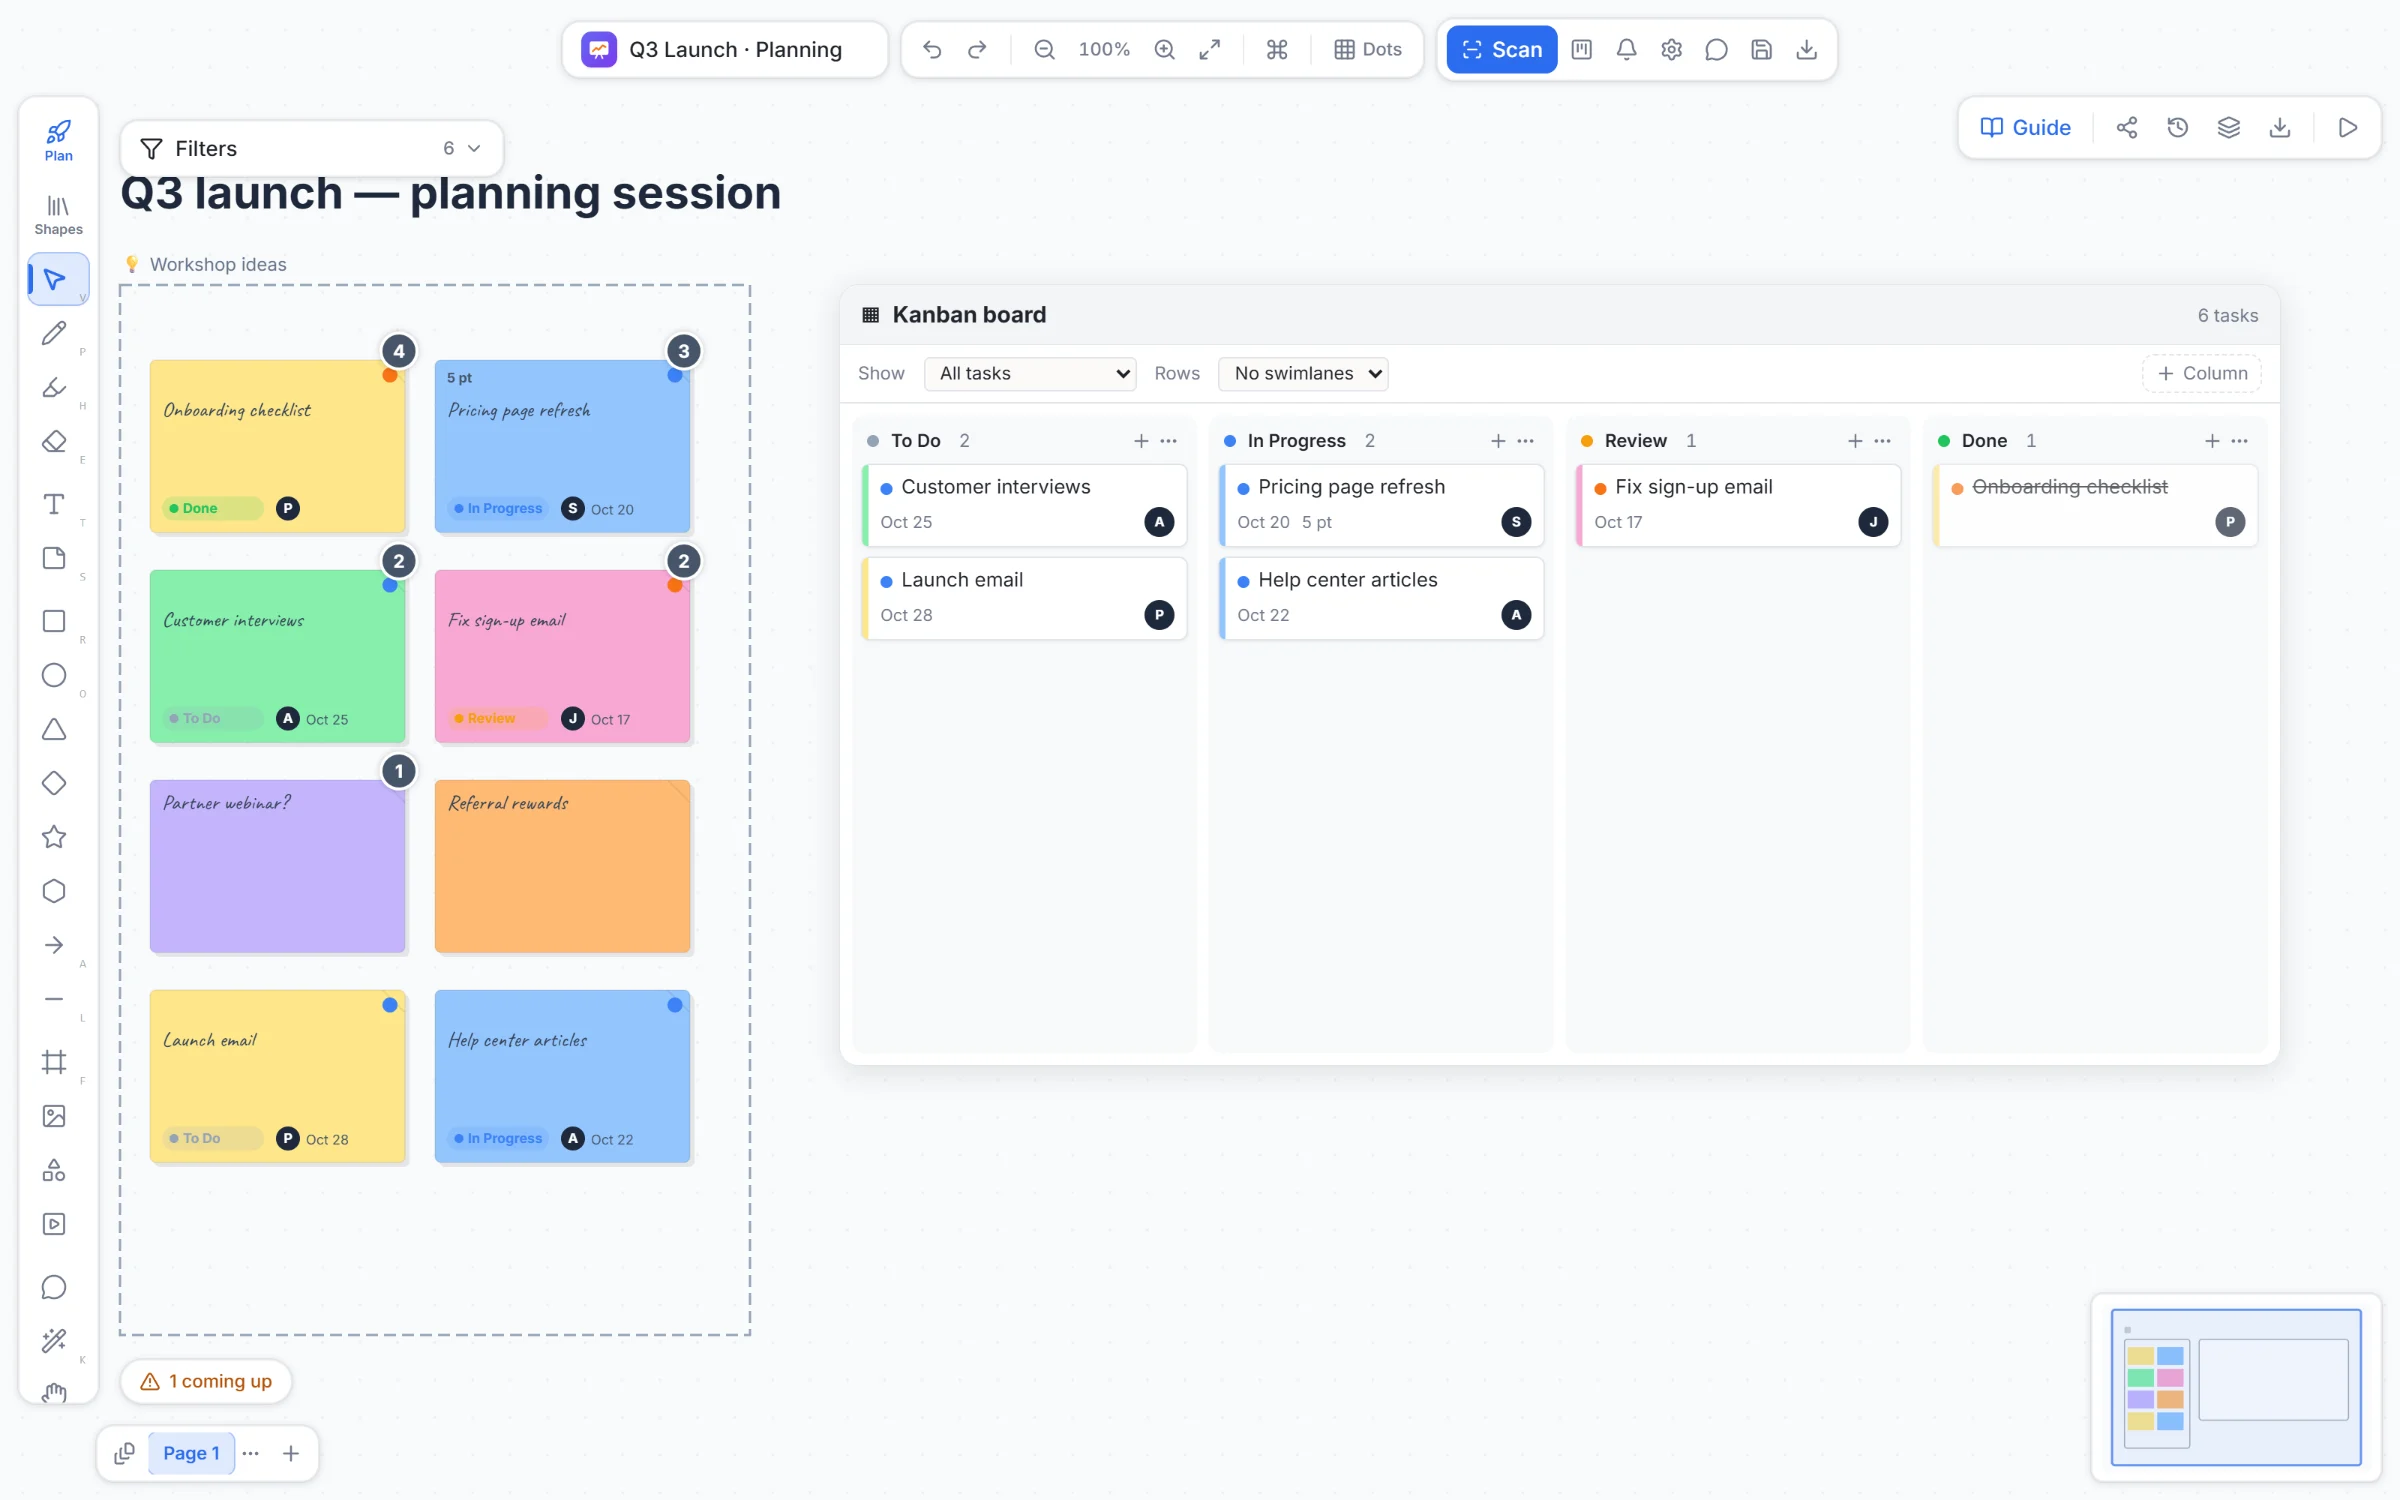Image resolution: width=2400 pixels, height=1500 pixels.
Task: Open version history clock icon
Action: (x=2178, y=127)
